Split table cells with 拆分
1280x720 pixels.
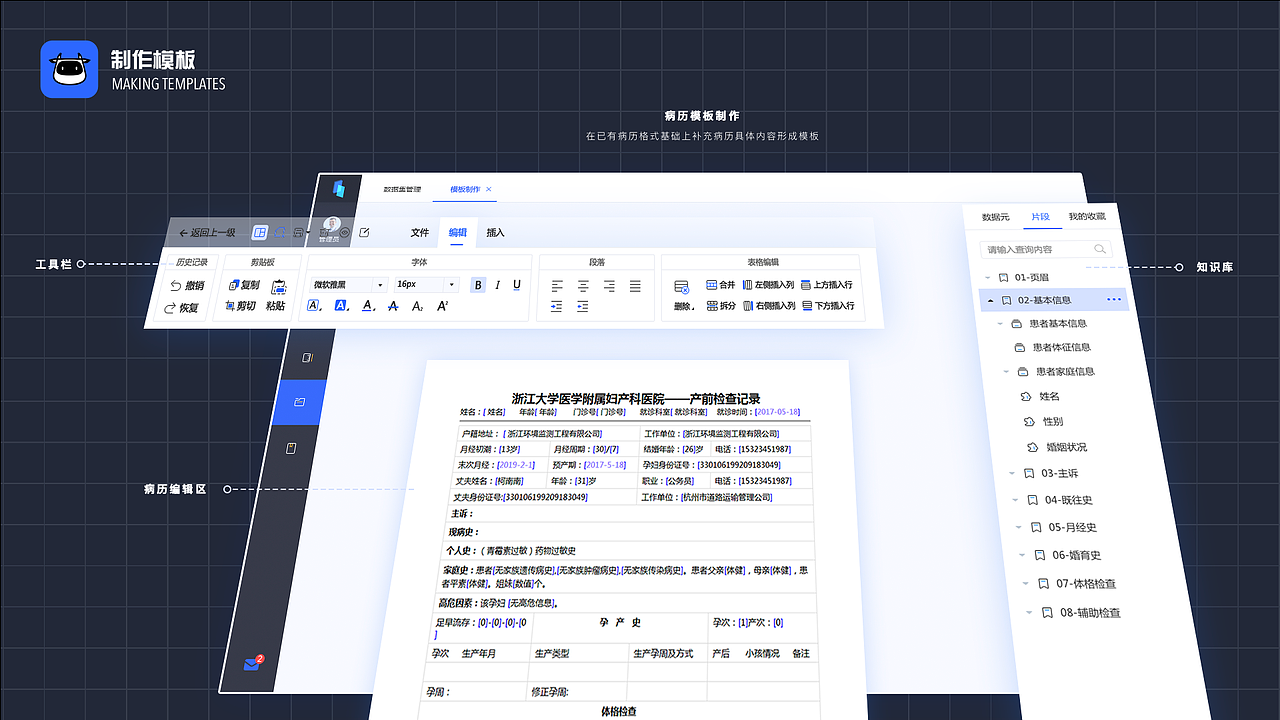721,306
